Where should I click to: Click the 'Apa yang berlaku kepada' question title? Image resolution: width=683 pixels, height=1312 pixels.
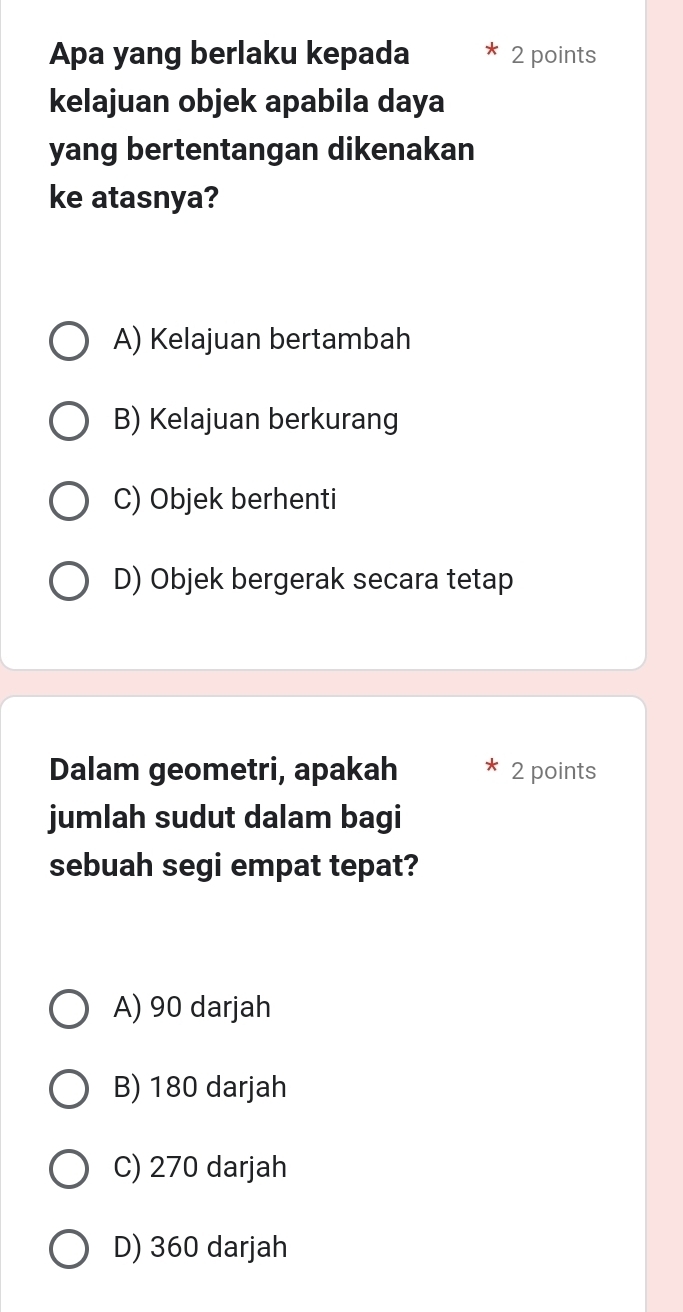tap(229, 54)
